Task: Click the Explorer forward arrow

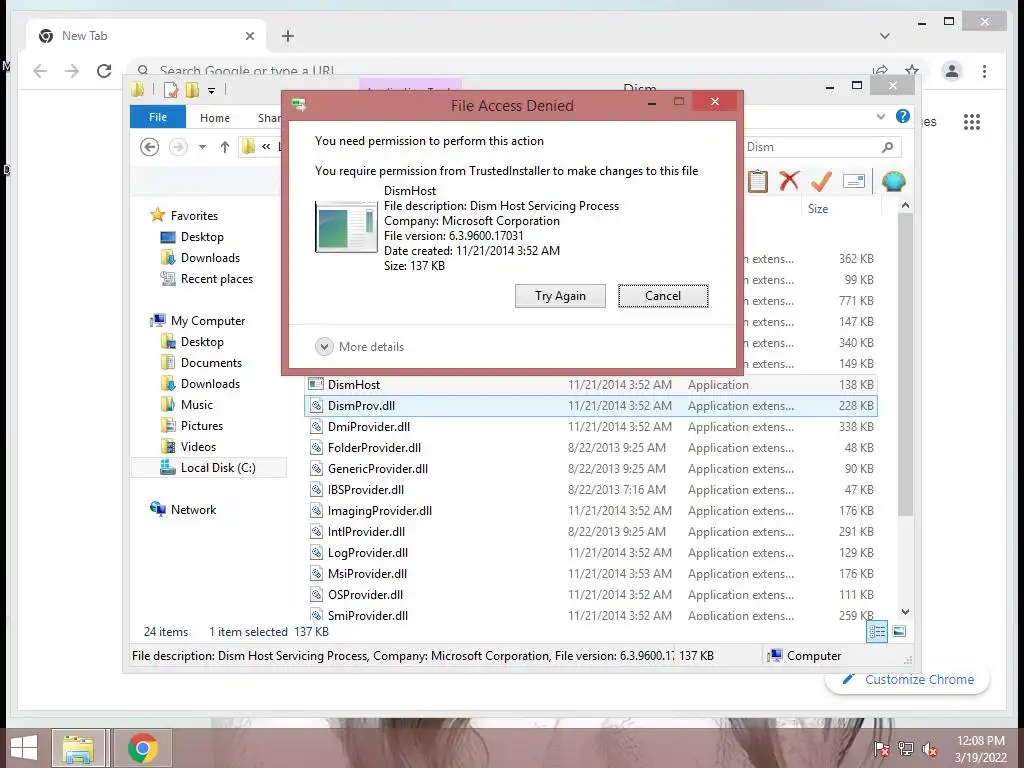Action: [x=178, y=147]
